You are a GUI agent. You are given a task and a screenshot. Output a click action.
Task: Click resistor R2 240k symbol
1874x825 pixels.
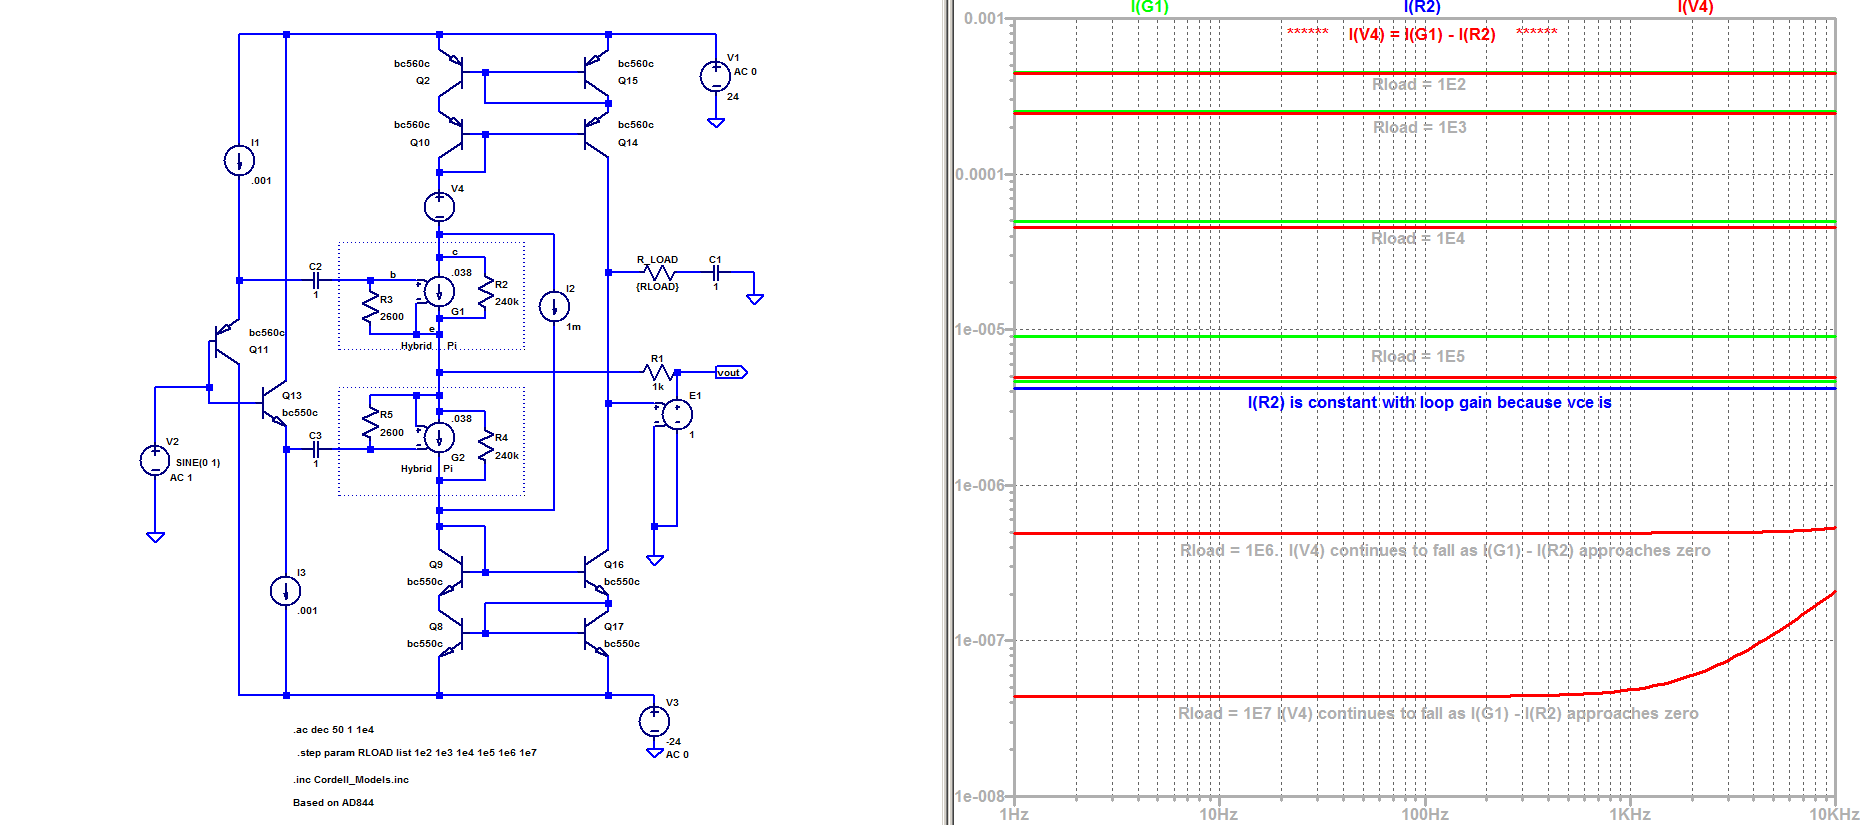486,291
